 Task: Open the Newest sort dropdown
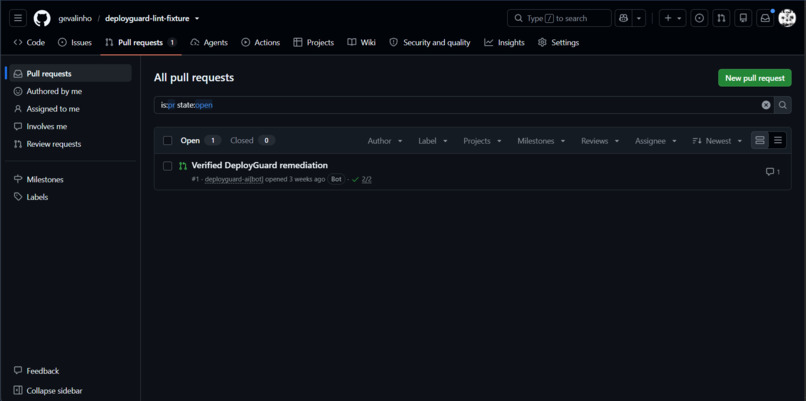tap(717, 141)
